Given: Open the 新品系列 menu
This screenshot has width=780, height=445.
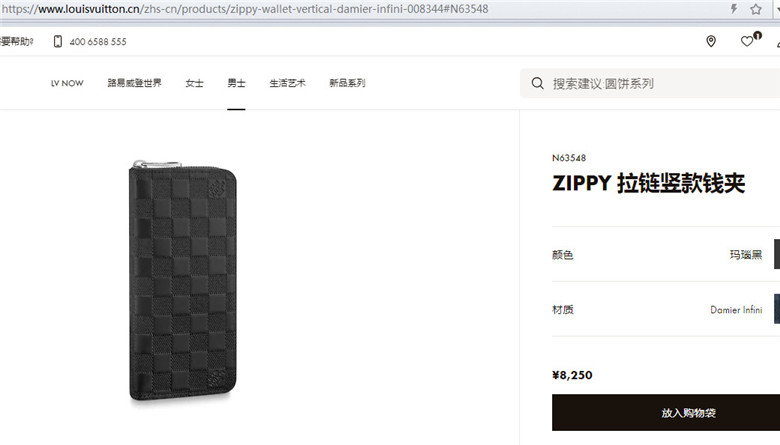Looking at the screenshot, I should click(347, 83).
